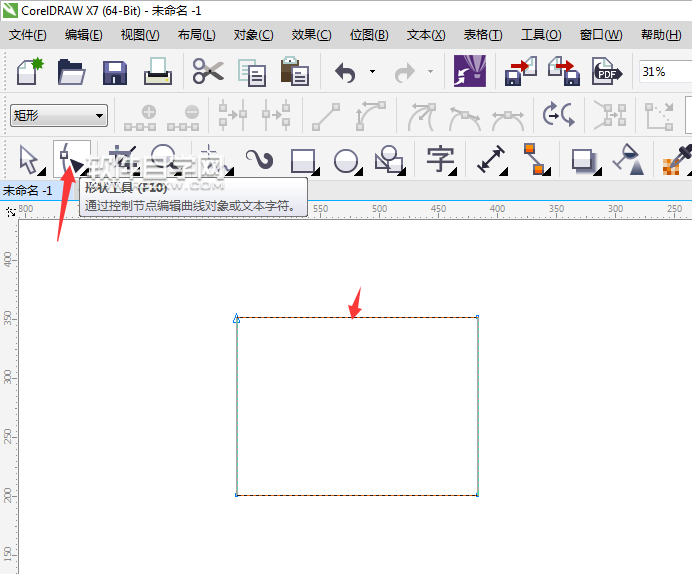Image resolution: width=692 pixels, height=574 pixels.
Task: Open the 帮助(H) menu
Action: pos(661,35)
